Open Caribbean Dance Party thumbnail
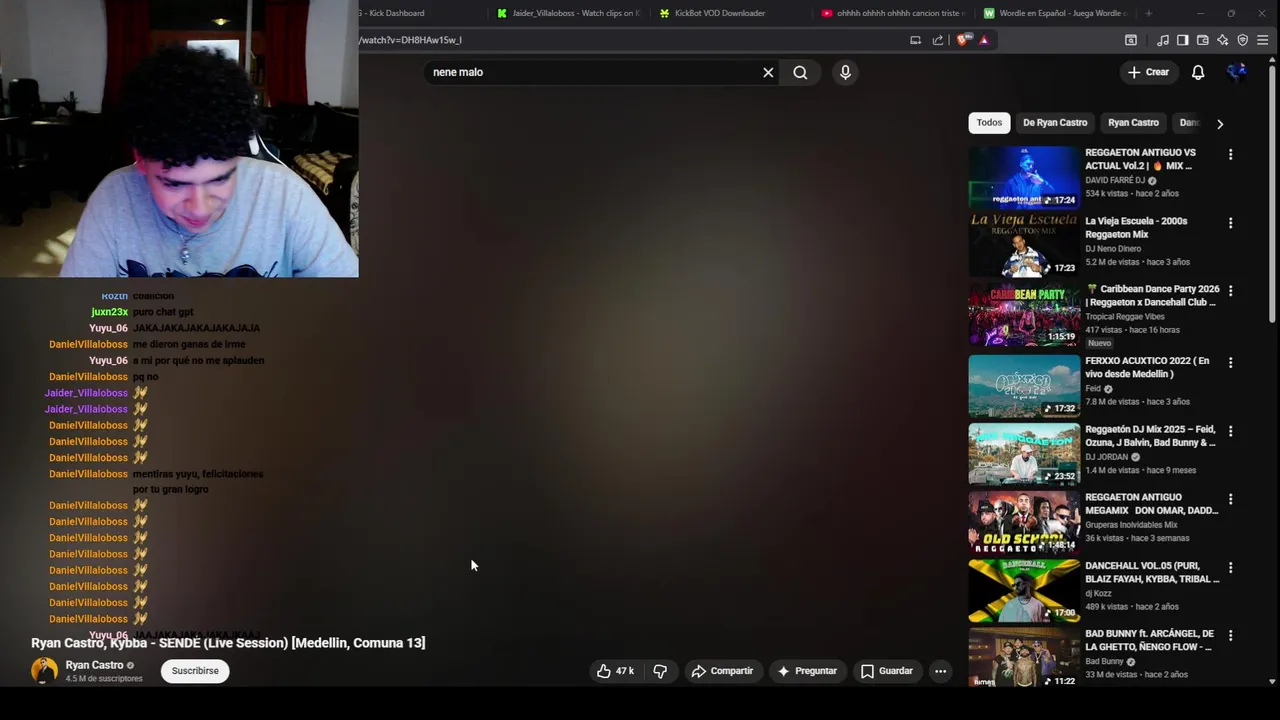This screenshot has width=1280, height=720. (1024, 314)
